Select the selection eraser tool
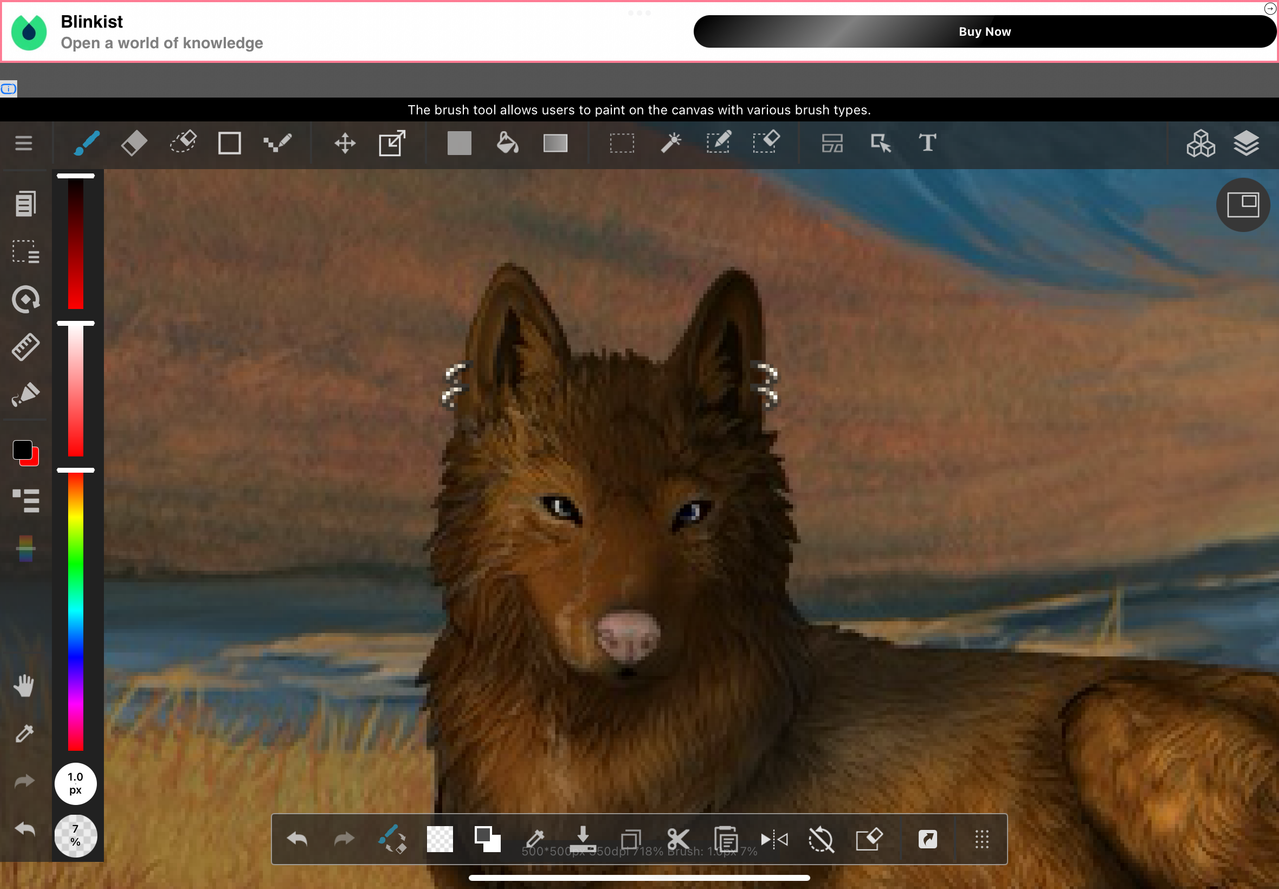This screenshot has width=1279, height=889. click(x=766, y=143)
